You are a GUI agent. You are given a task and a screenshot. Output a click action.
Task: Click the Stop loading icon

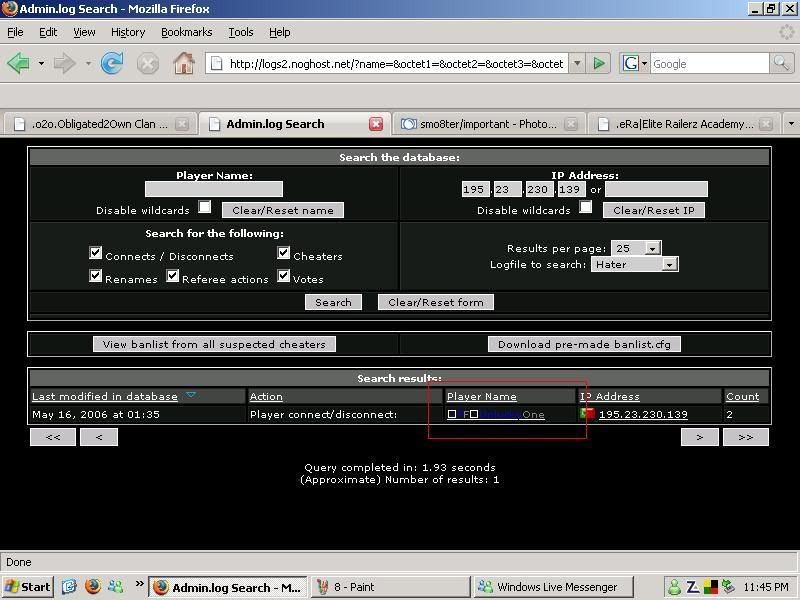pyautogui.click(x=147, y=64)
